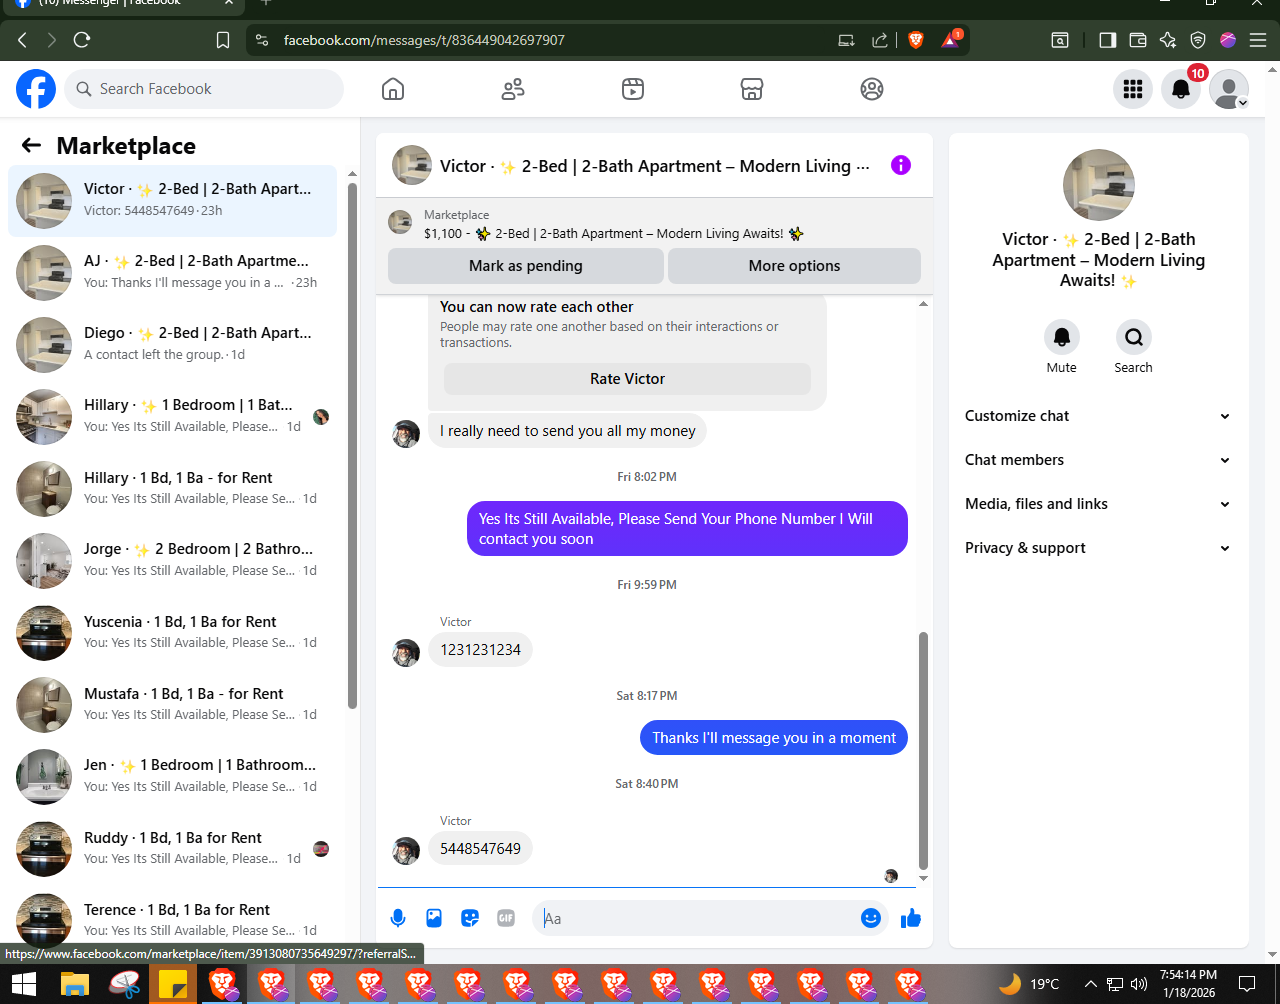Viewport: 1280px width, 1004px height.
Task: Open the Groups icon in top navigation
Action: point(872,89)
